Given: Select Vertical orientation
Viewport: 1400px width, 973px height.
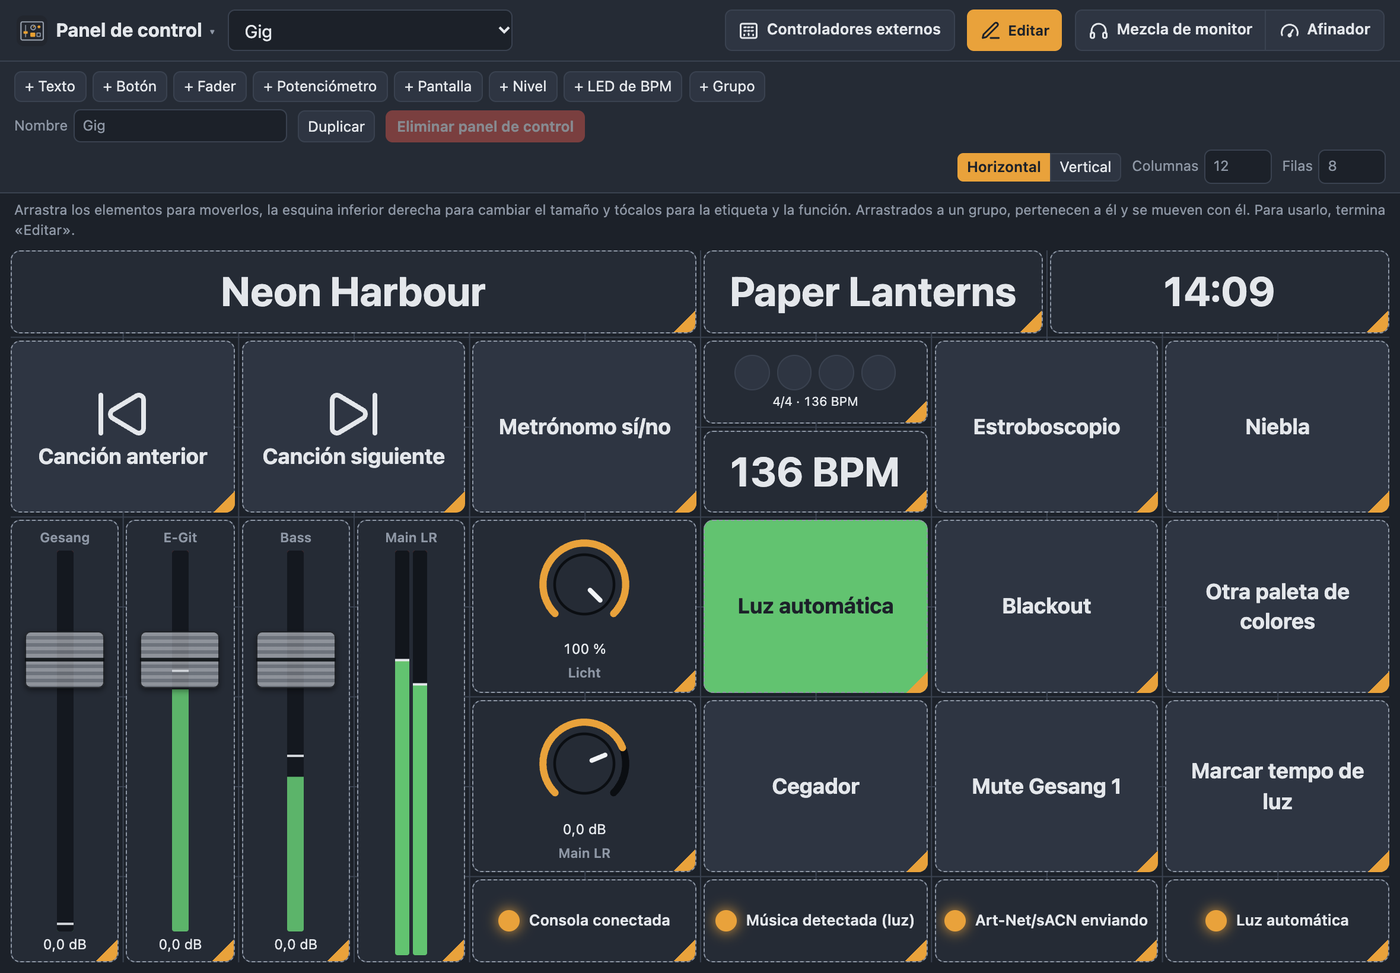Looking at the screenshot, I should pyautogui.click(x=1085, y=167).
